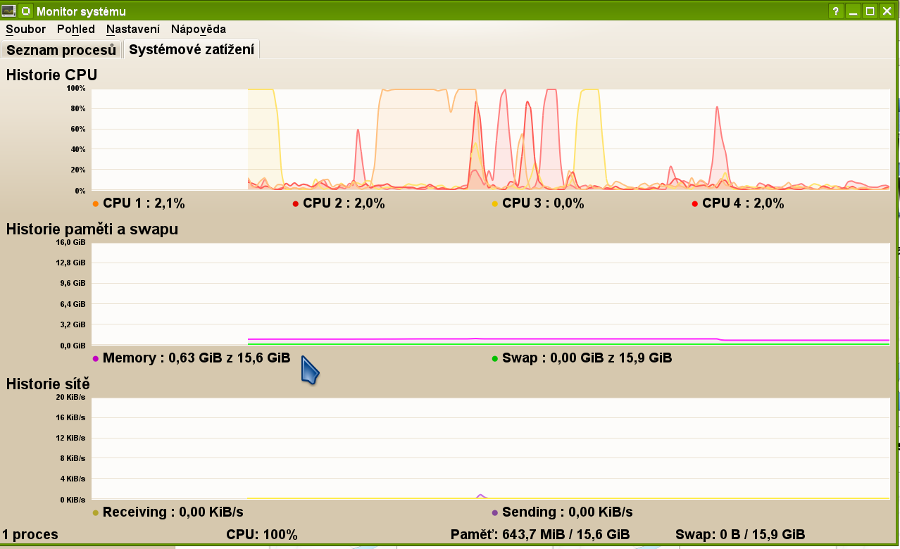
Task: Click the red CPU 4 legend dot
Action: (x=694, y=203)
